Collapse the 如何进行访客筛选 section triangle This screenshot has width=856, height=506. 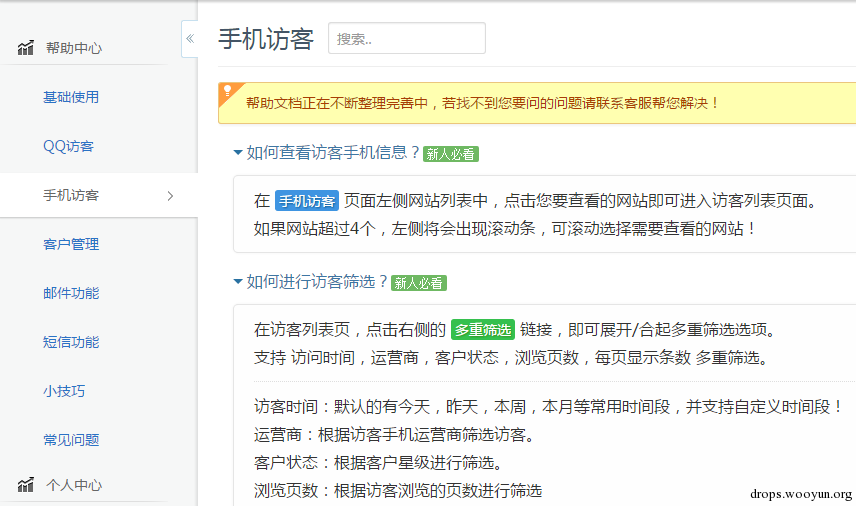pyautogui.click(x=237, y=282)
